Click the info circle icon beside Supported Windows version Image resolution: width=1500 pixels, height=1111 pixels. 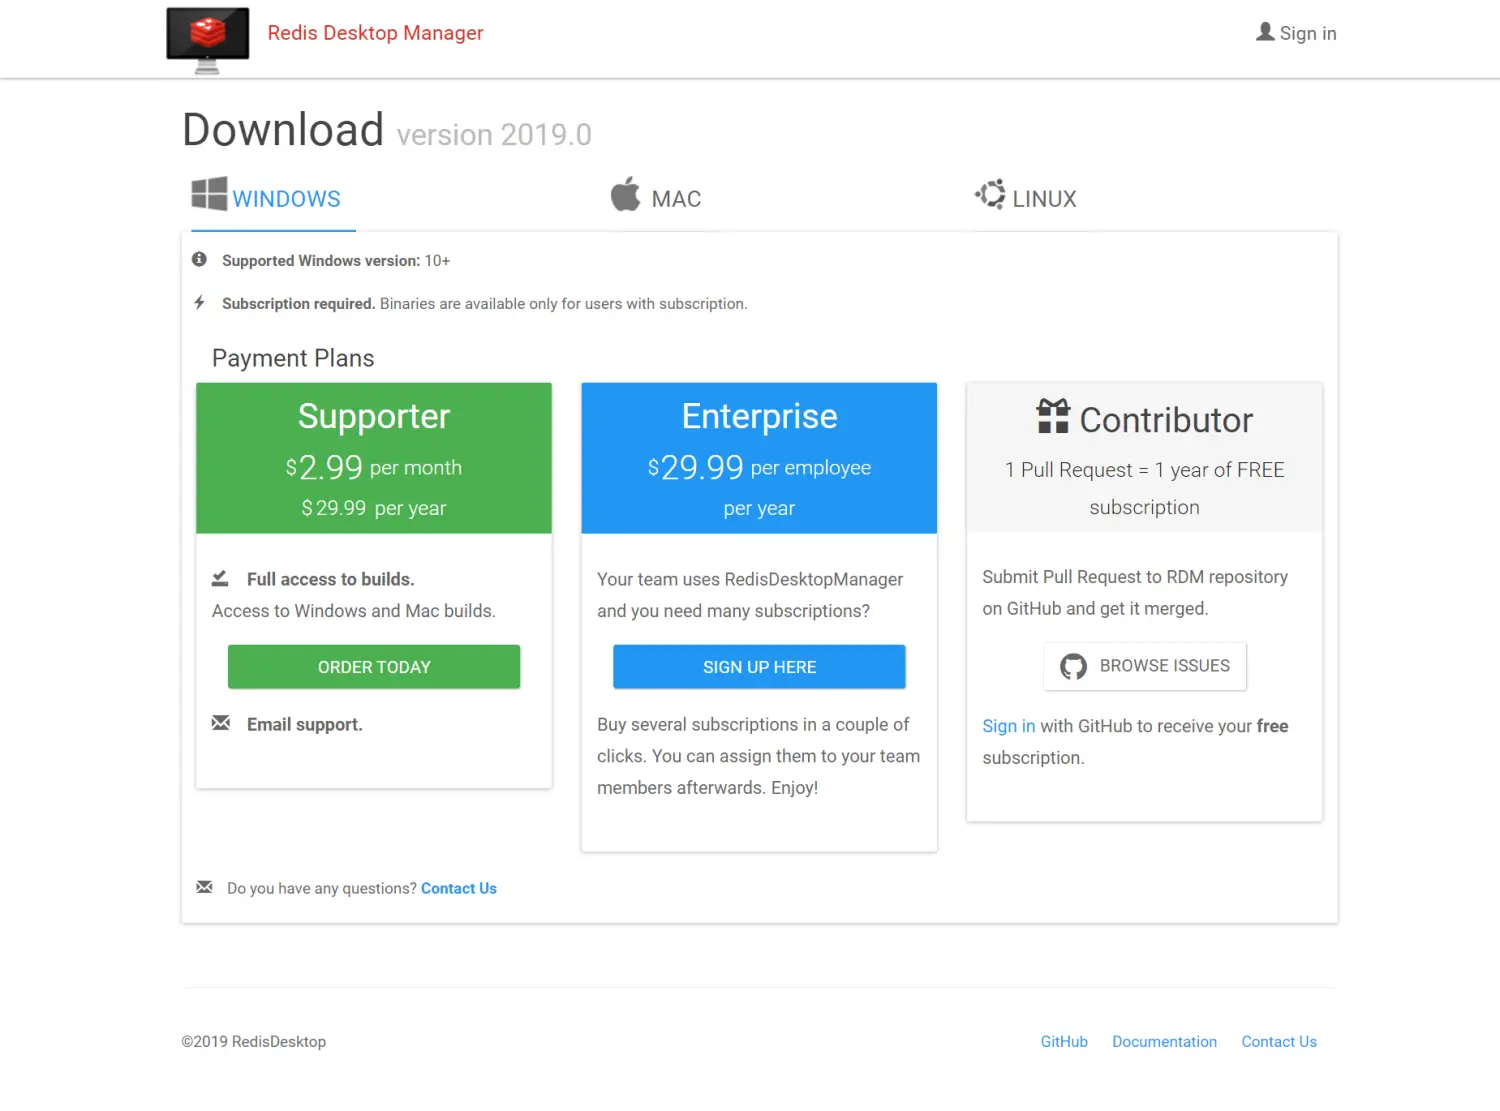point(200,260)
